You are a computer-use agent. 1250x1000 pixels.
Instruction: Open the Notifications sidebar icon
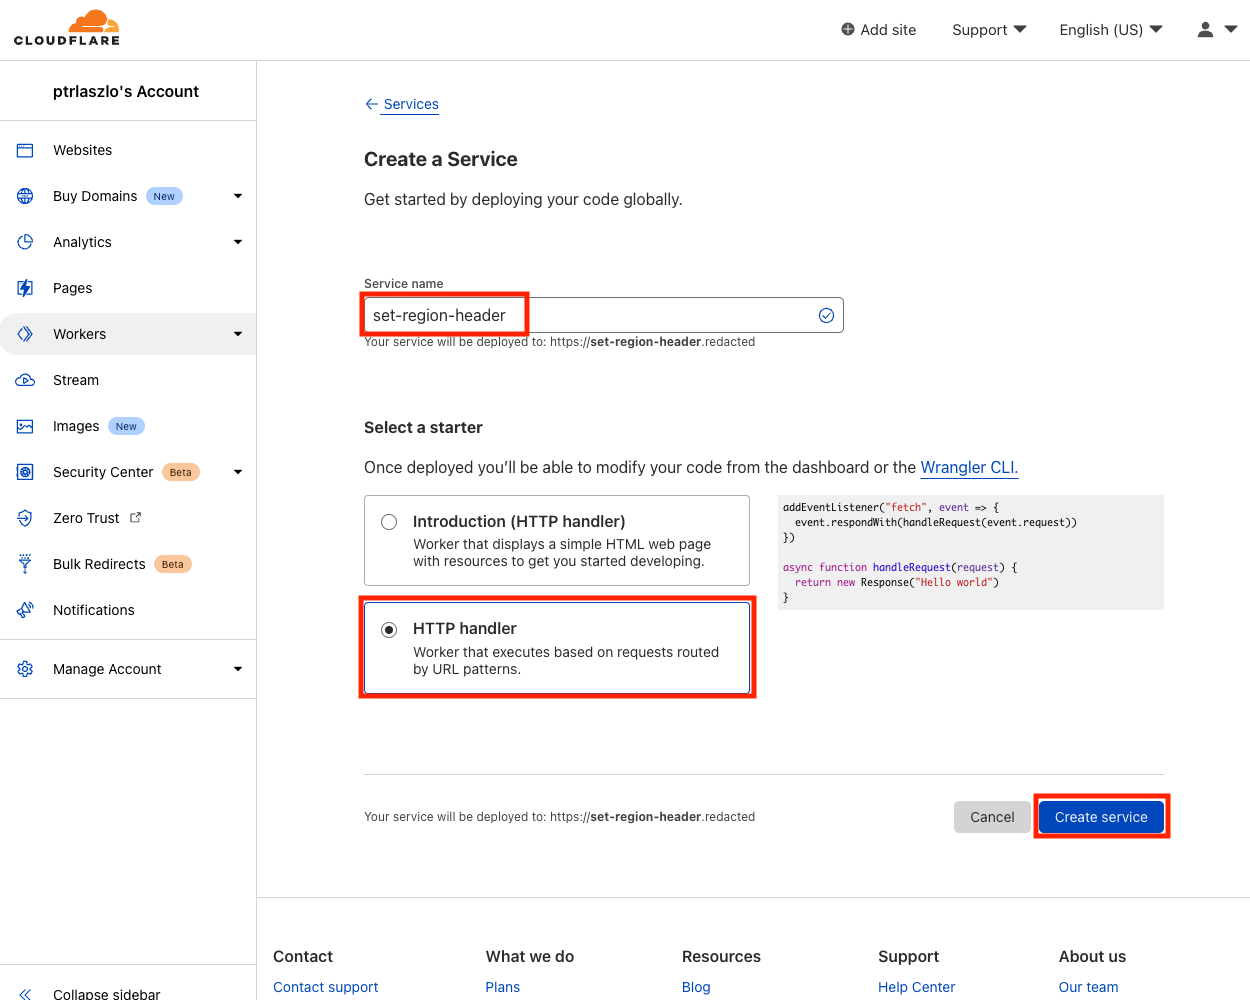coord(24,610)
